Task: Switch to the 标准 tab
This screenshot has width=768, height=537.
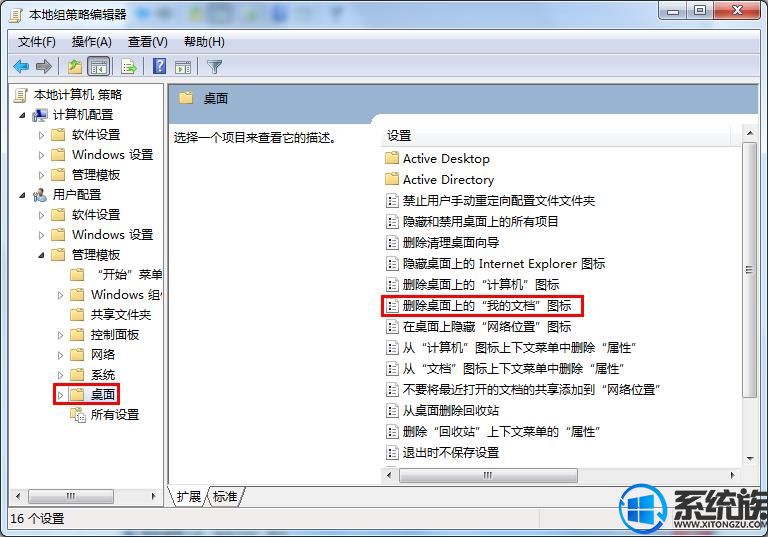Action: point(225,496)
